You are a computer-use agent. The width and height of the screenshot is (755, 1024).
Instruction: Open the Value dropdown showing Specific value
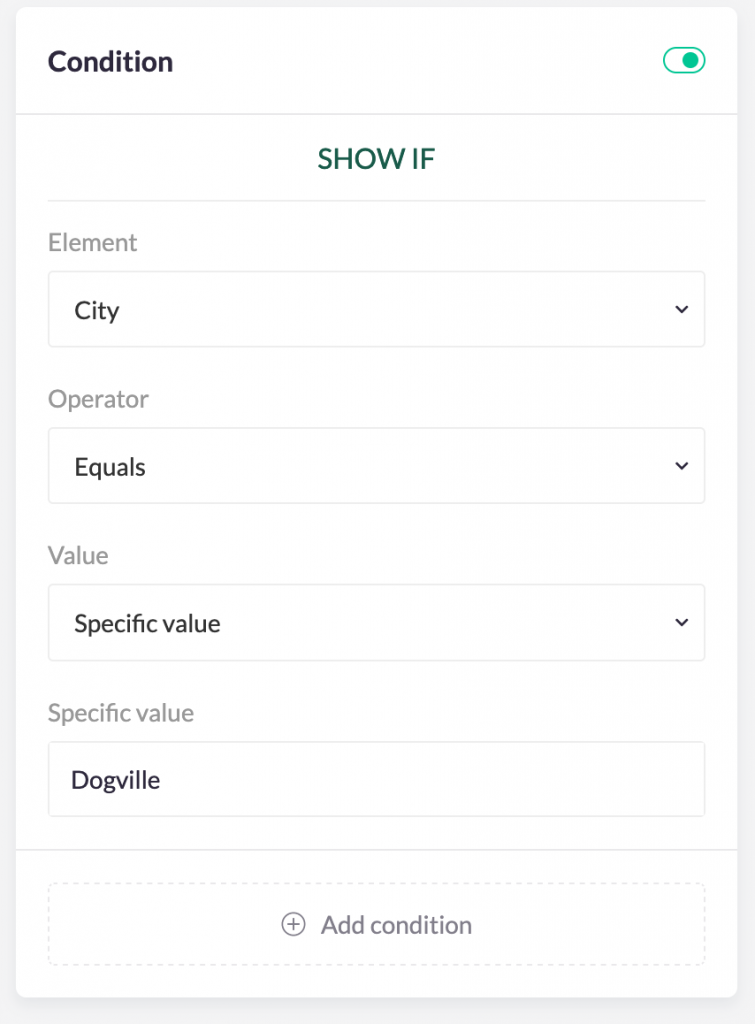coord(376,623)
